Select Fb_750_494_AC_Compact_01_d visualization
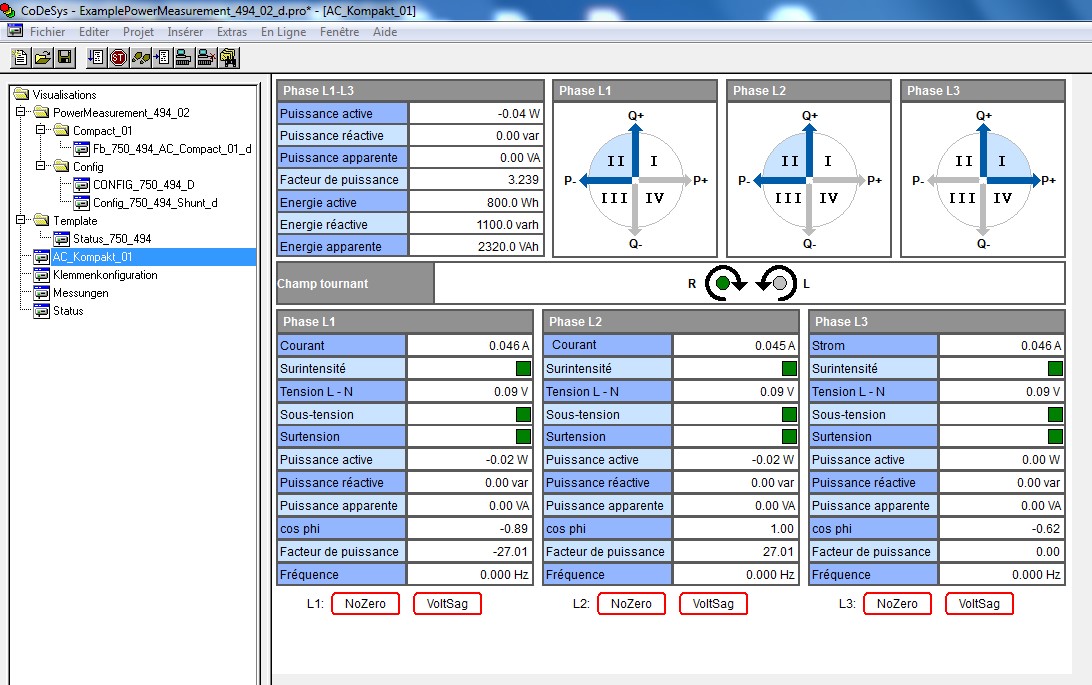1092x685 pixels. [x=172, y=149]
